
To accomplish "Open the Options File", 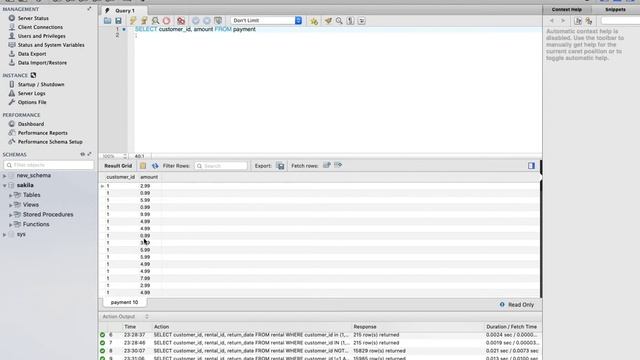I will 32,102.
